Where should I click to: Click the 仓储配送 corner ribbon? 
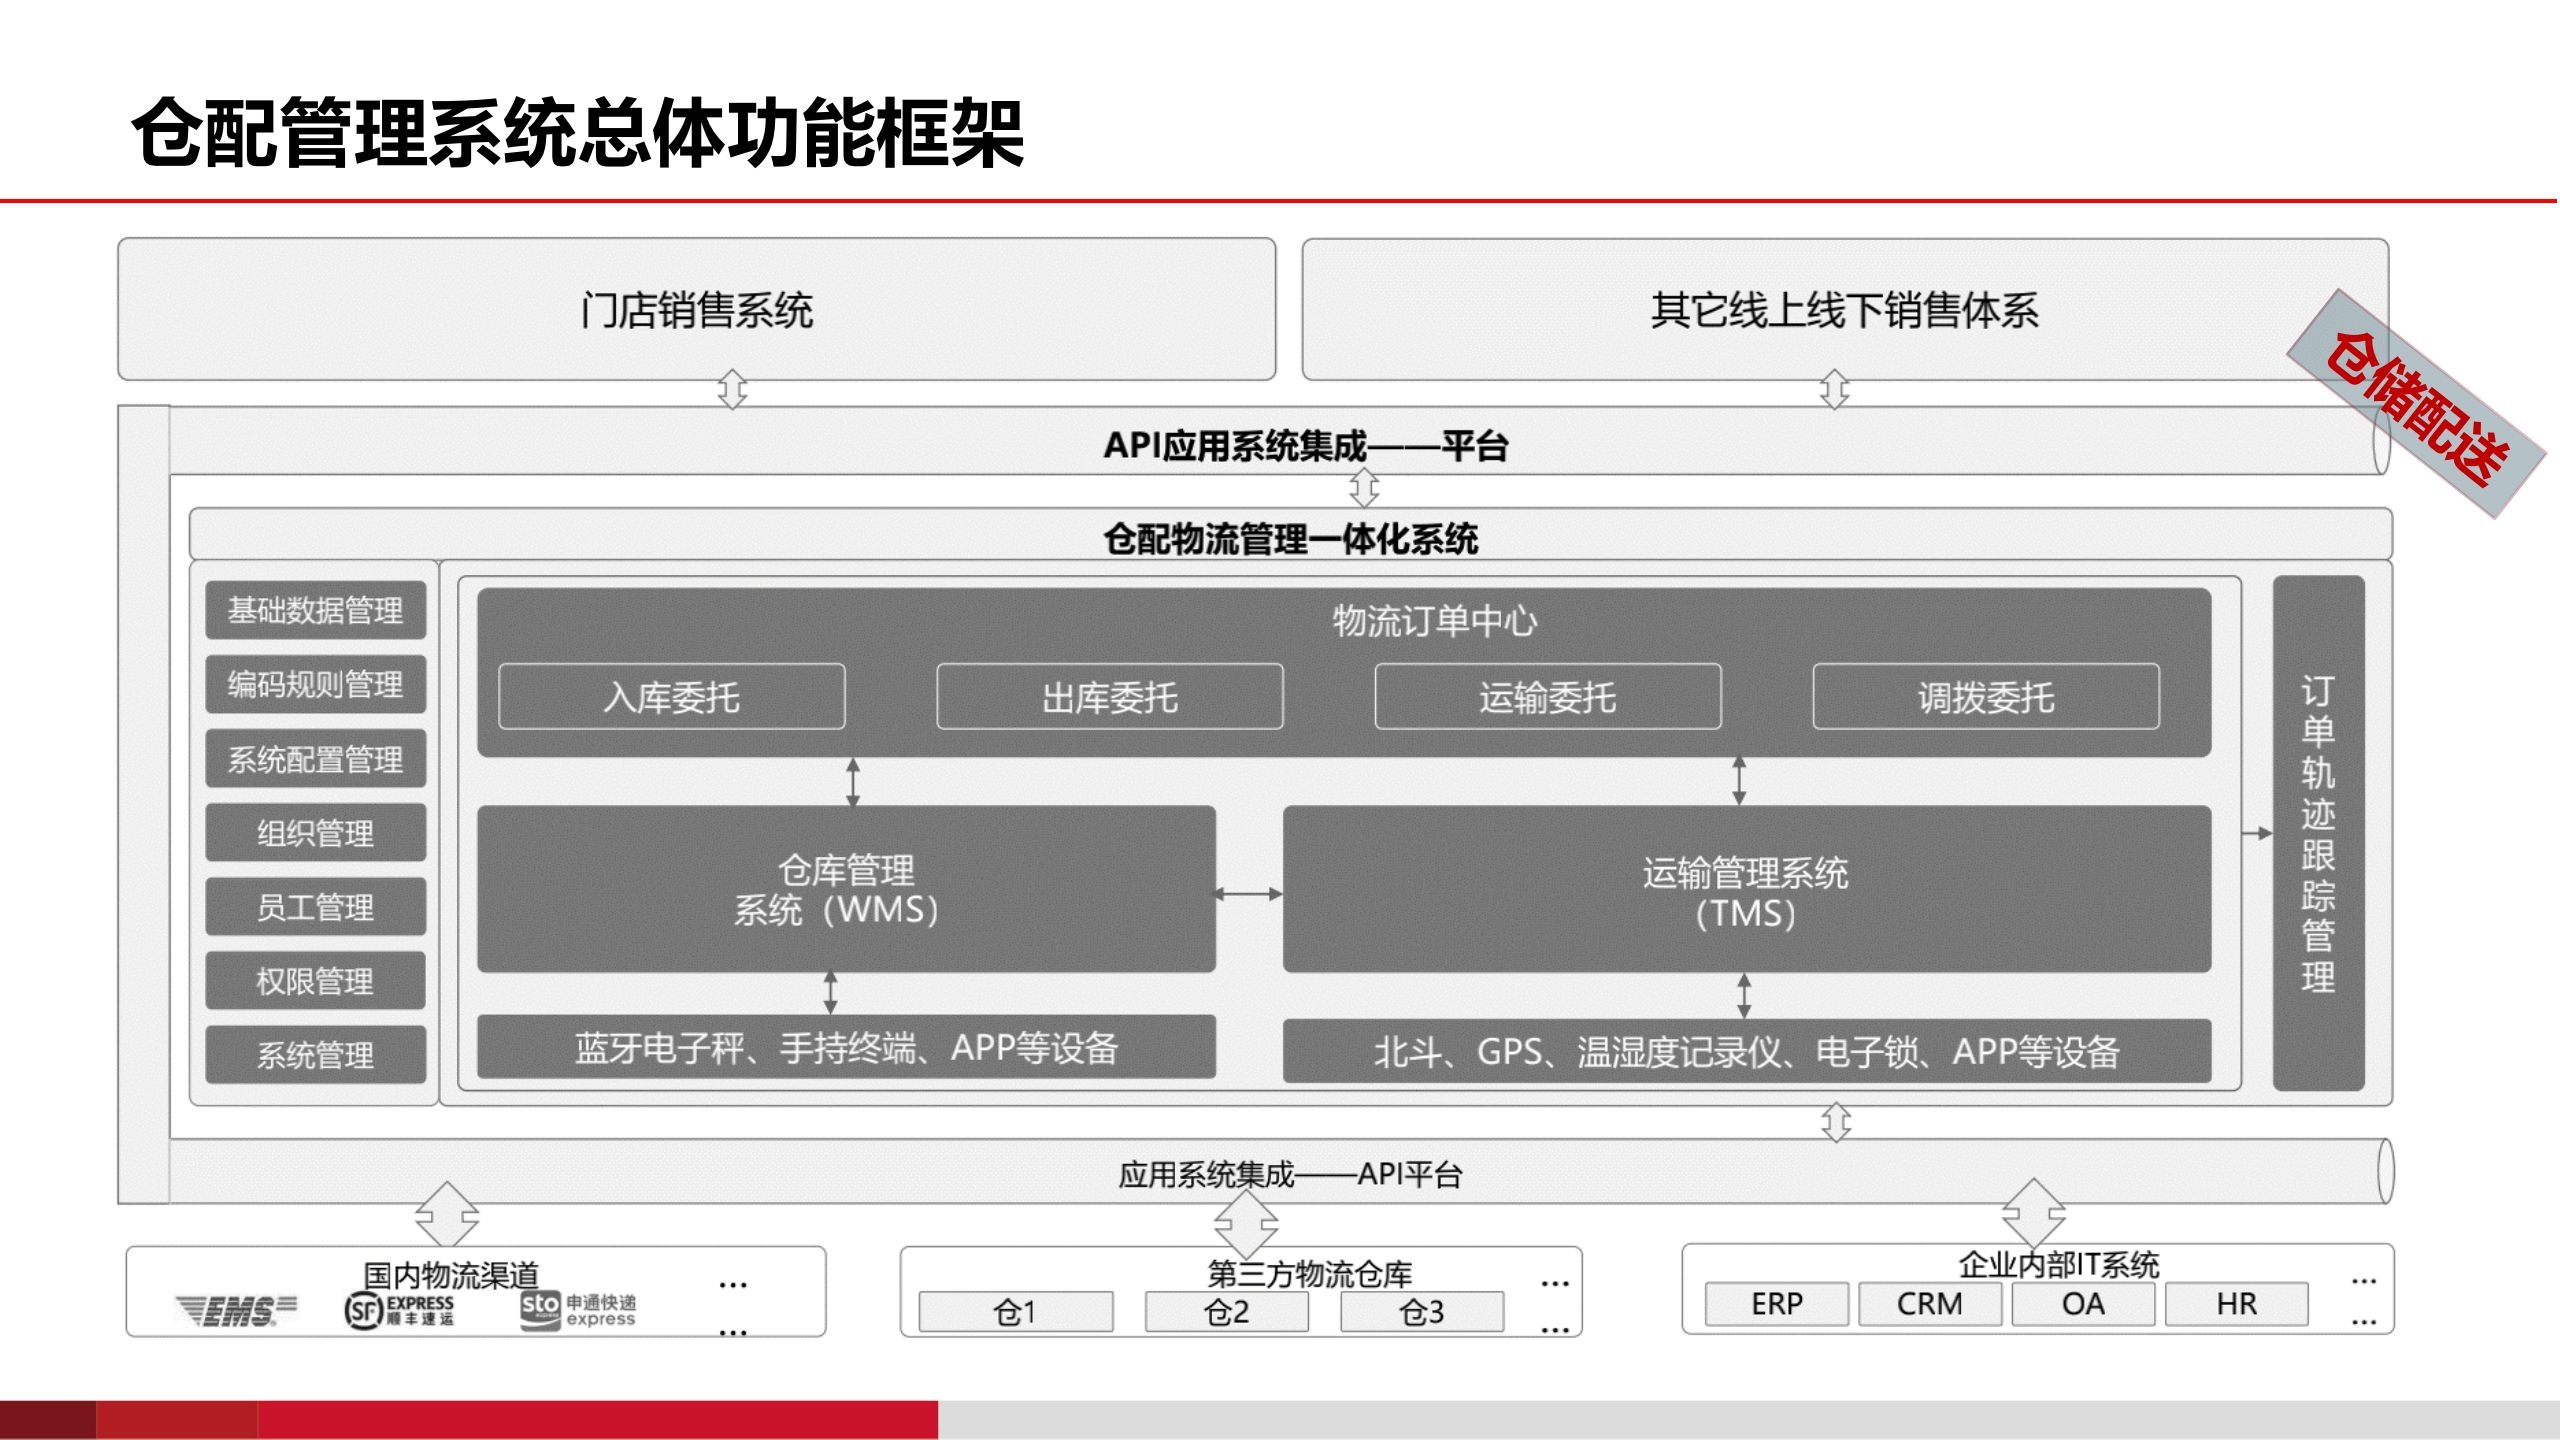pyautogui.click(x=2416, y=404)
